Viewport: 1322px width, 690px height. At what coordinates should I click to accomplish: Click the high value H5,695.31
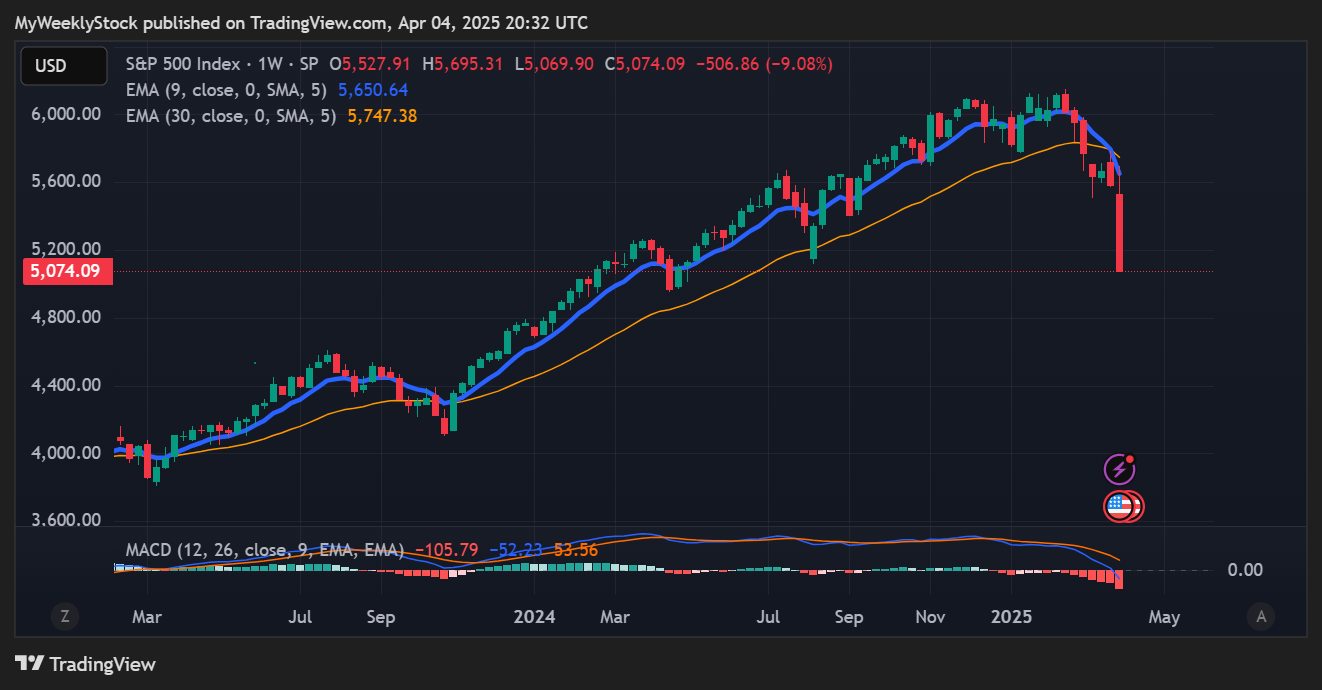point(464,64)
